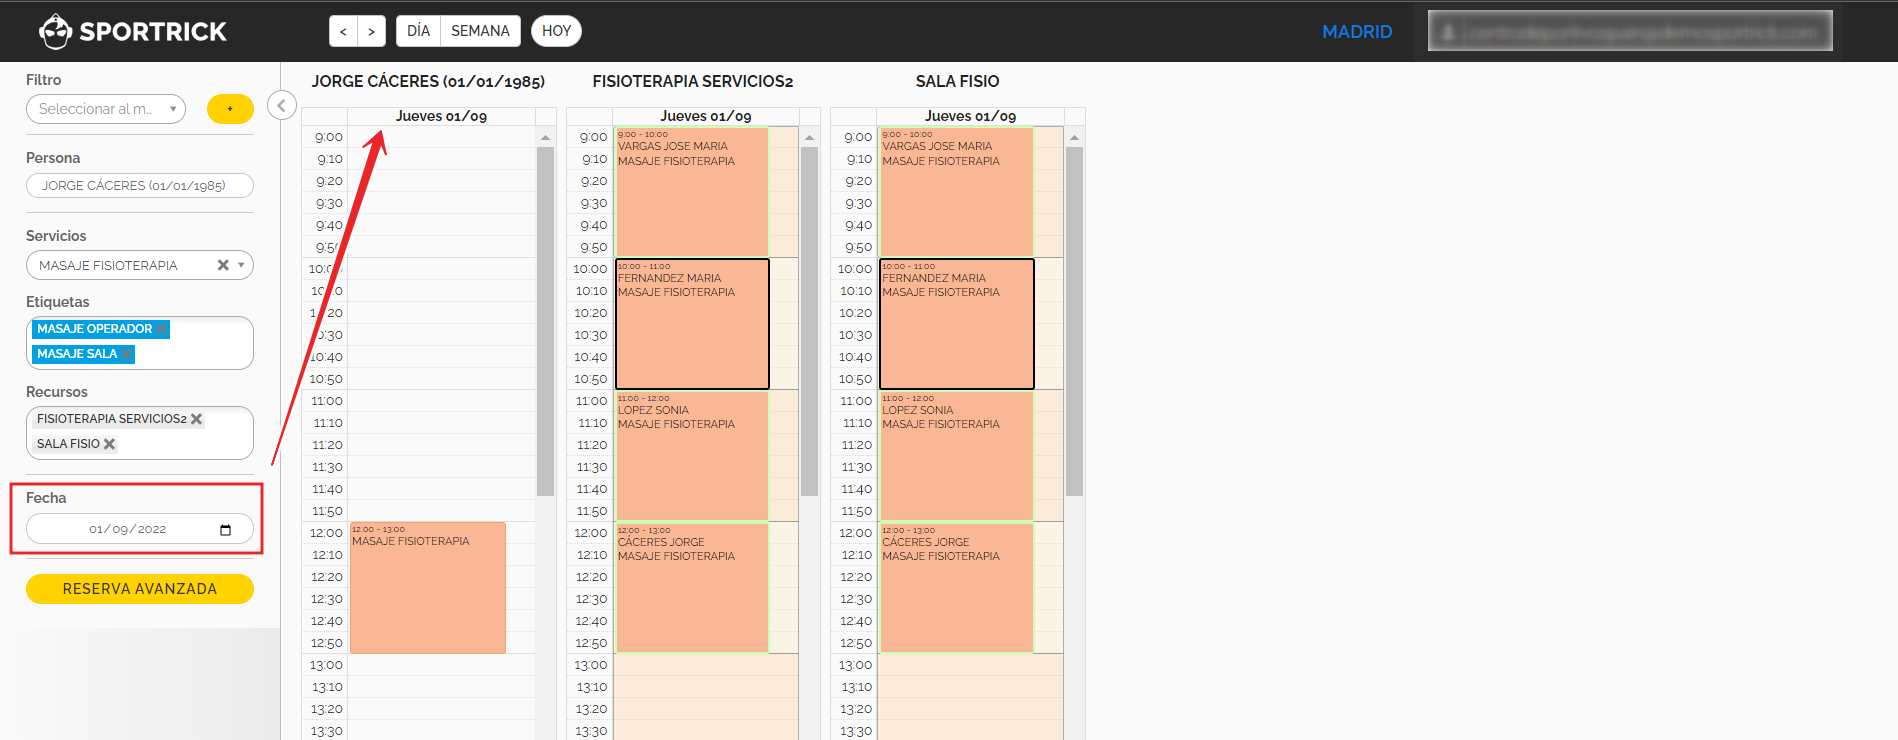Click the Recursos input box
This screenshot has height=740, width=1898.
140,433
